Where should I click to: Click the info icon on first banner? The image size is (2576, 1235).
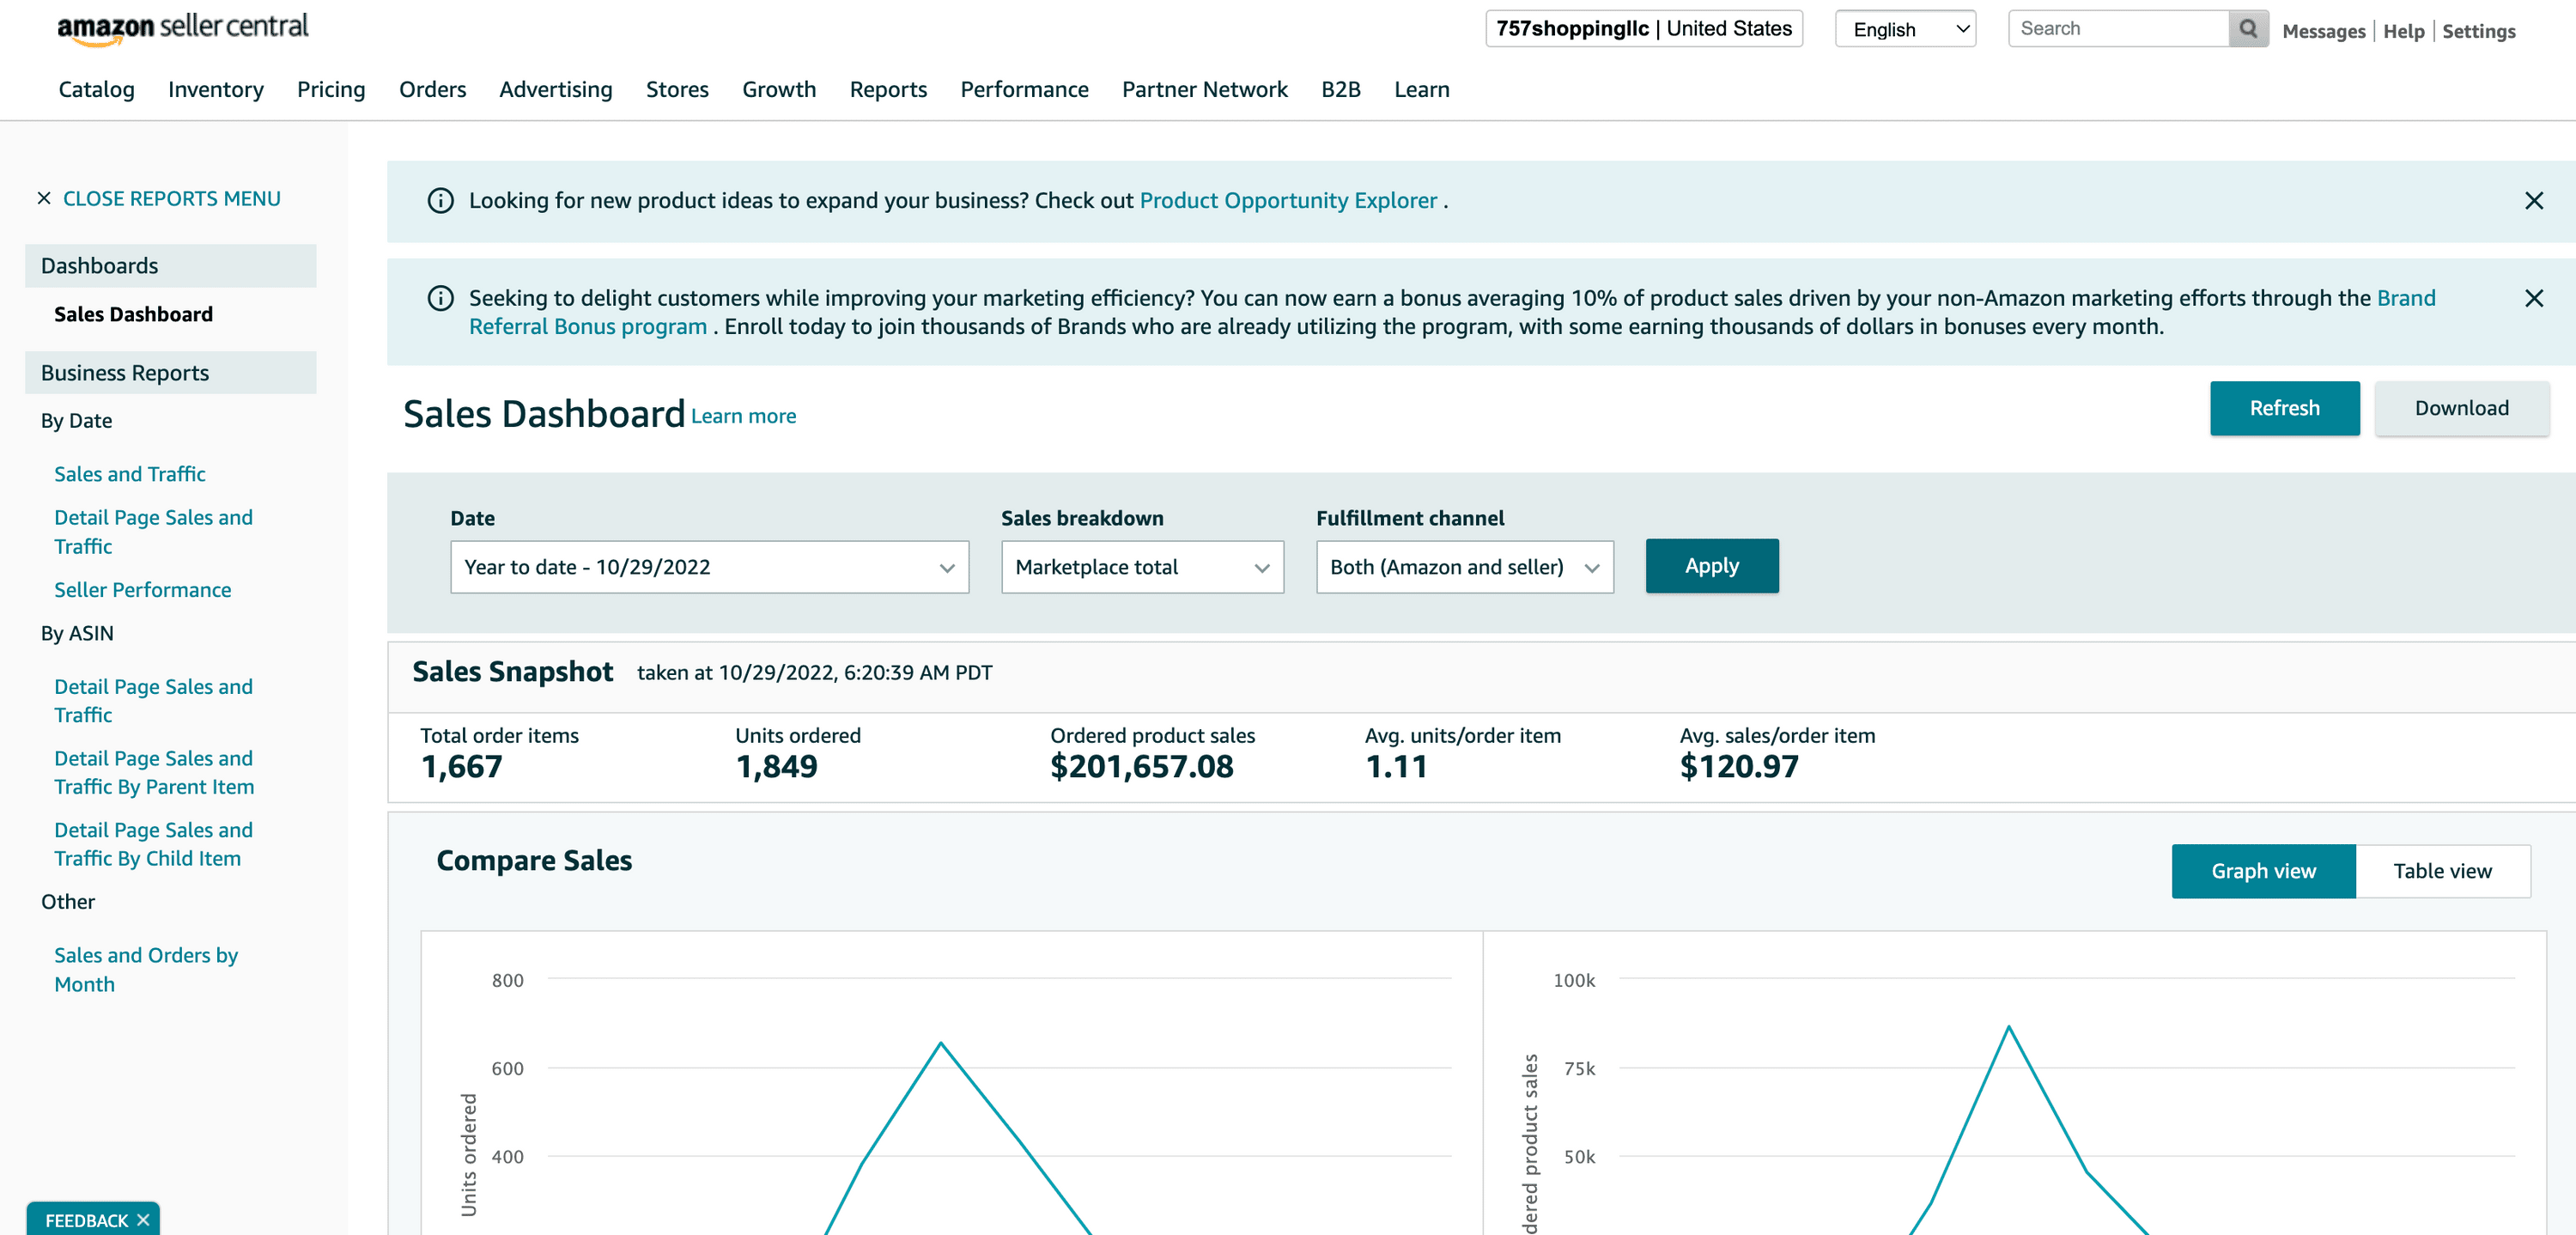pos(440,201)
